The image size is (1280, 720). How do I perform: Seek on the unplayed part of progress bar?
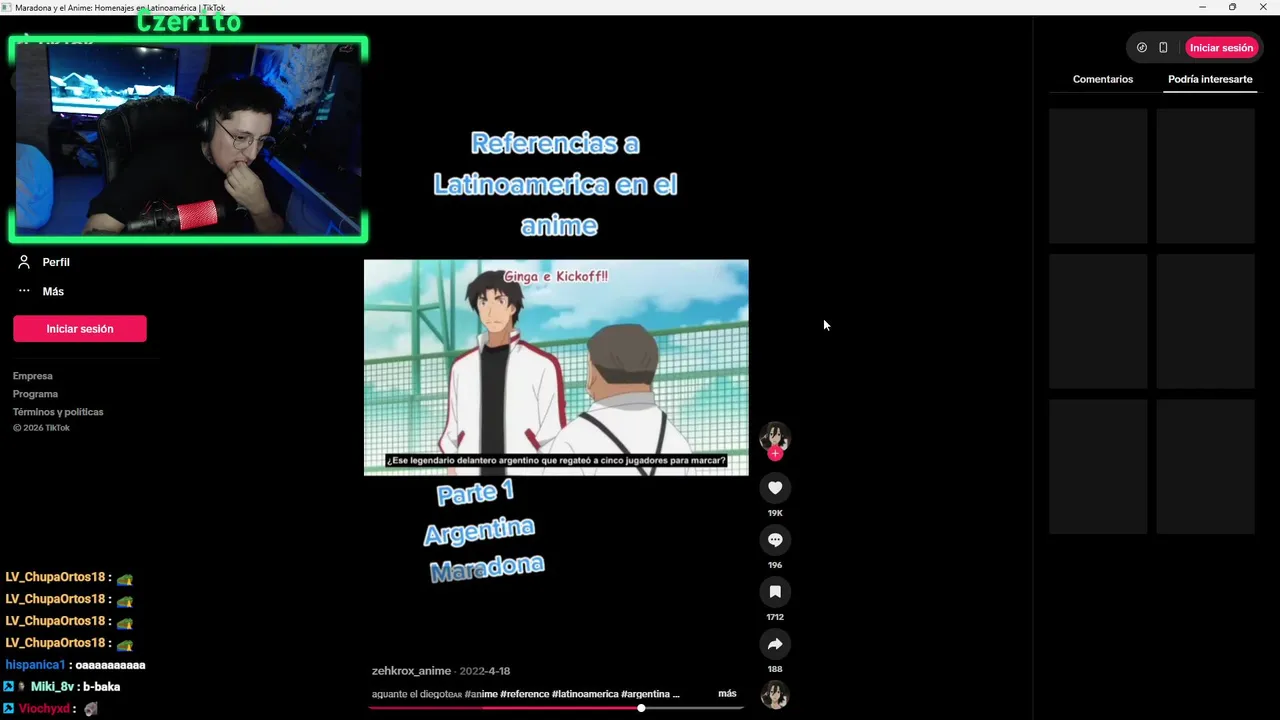(695, 708)
